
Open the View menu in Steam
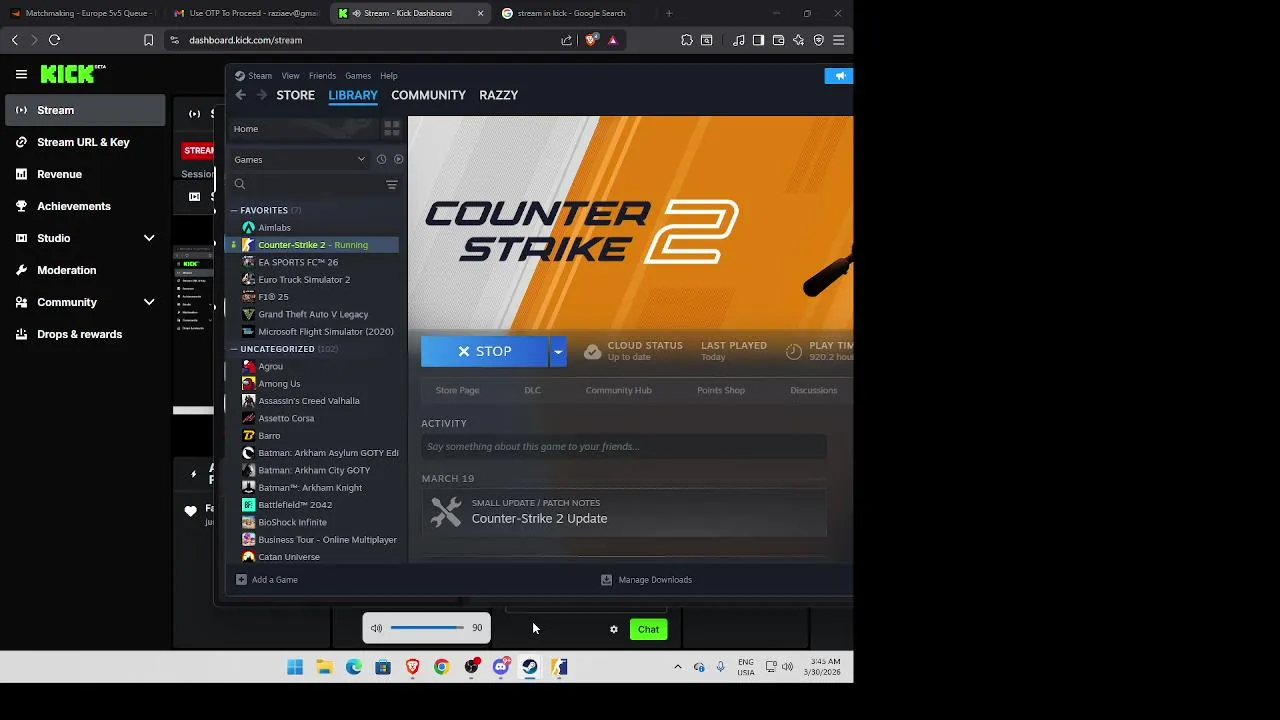coord(290,76)
